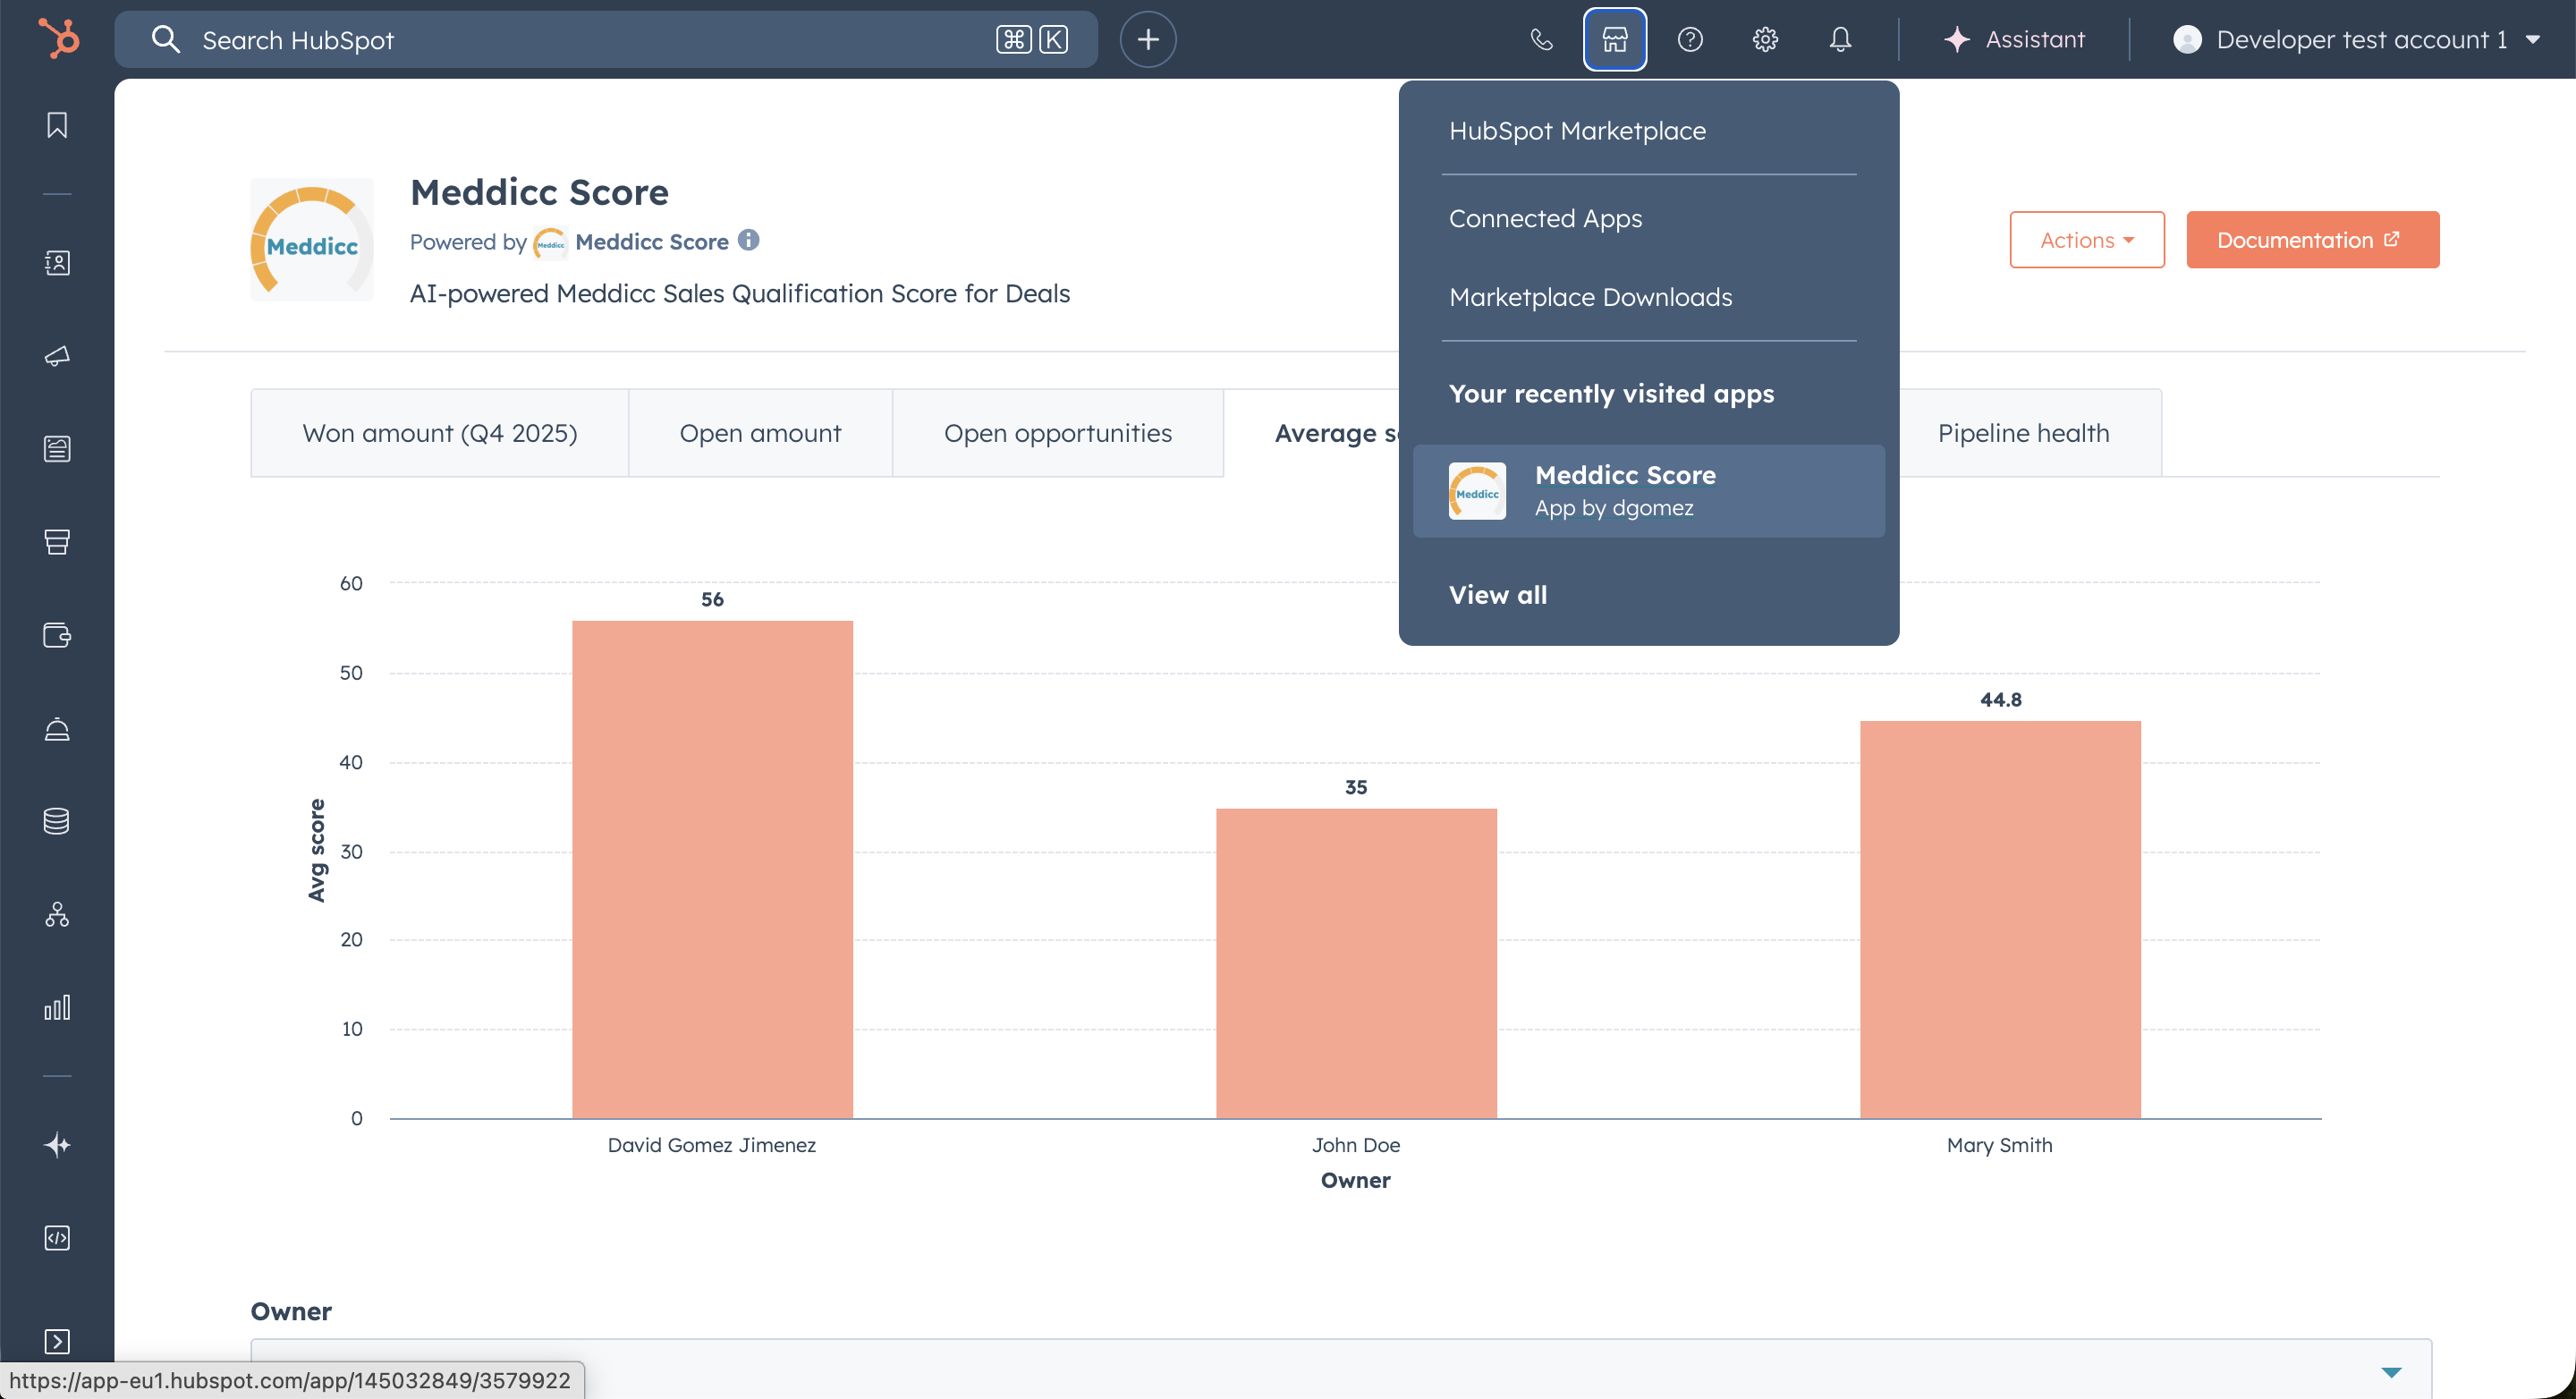
Task: Switch to the Pipeline health tab
Action: (2023, 433)
